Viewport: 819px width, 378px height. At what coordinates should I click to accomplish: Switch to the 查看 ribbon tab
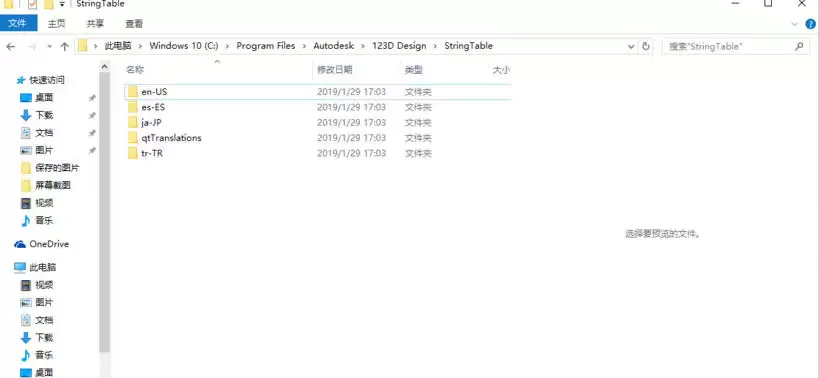(x=134, y=23)
